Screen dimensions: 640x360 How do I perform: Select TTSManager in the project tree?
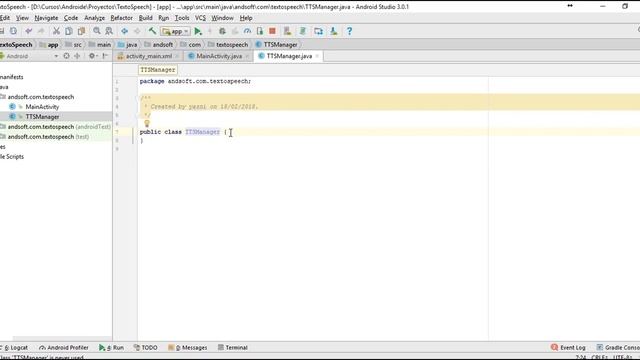pos(42,117)
